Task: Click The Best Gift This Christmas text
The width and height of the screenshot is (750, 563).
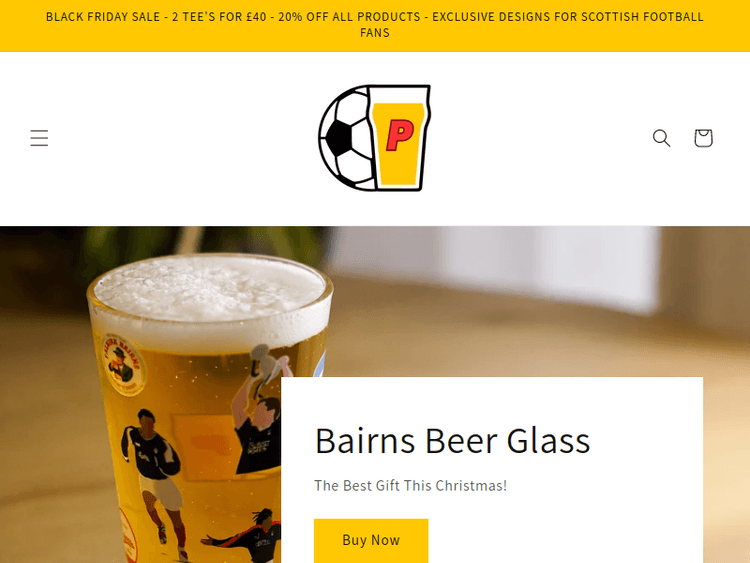Action: (x=410, y=486)
